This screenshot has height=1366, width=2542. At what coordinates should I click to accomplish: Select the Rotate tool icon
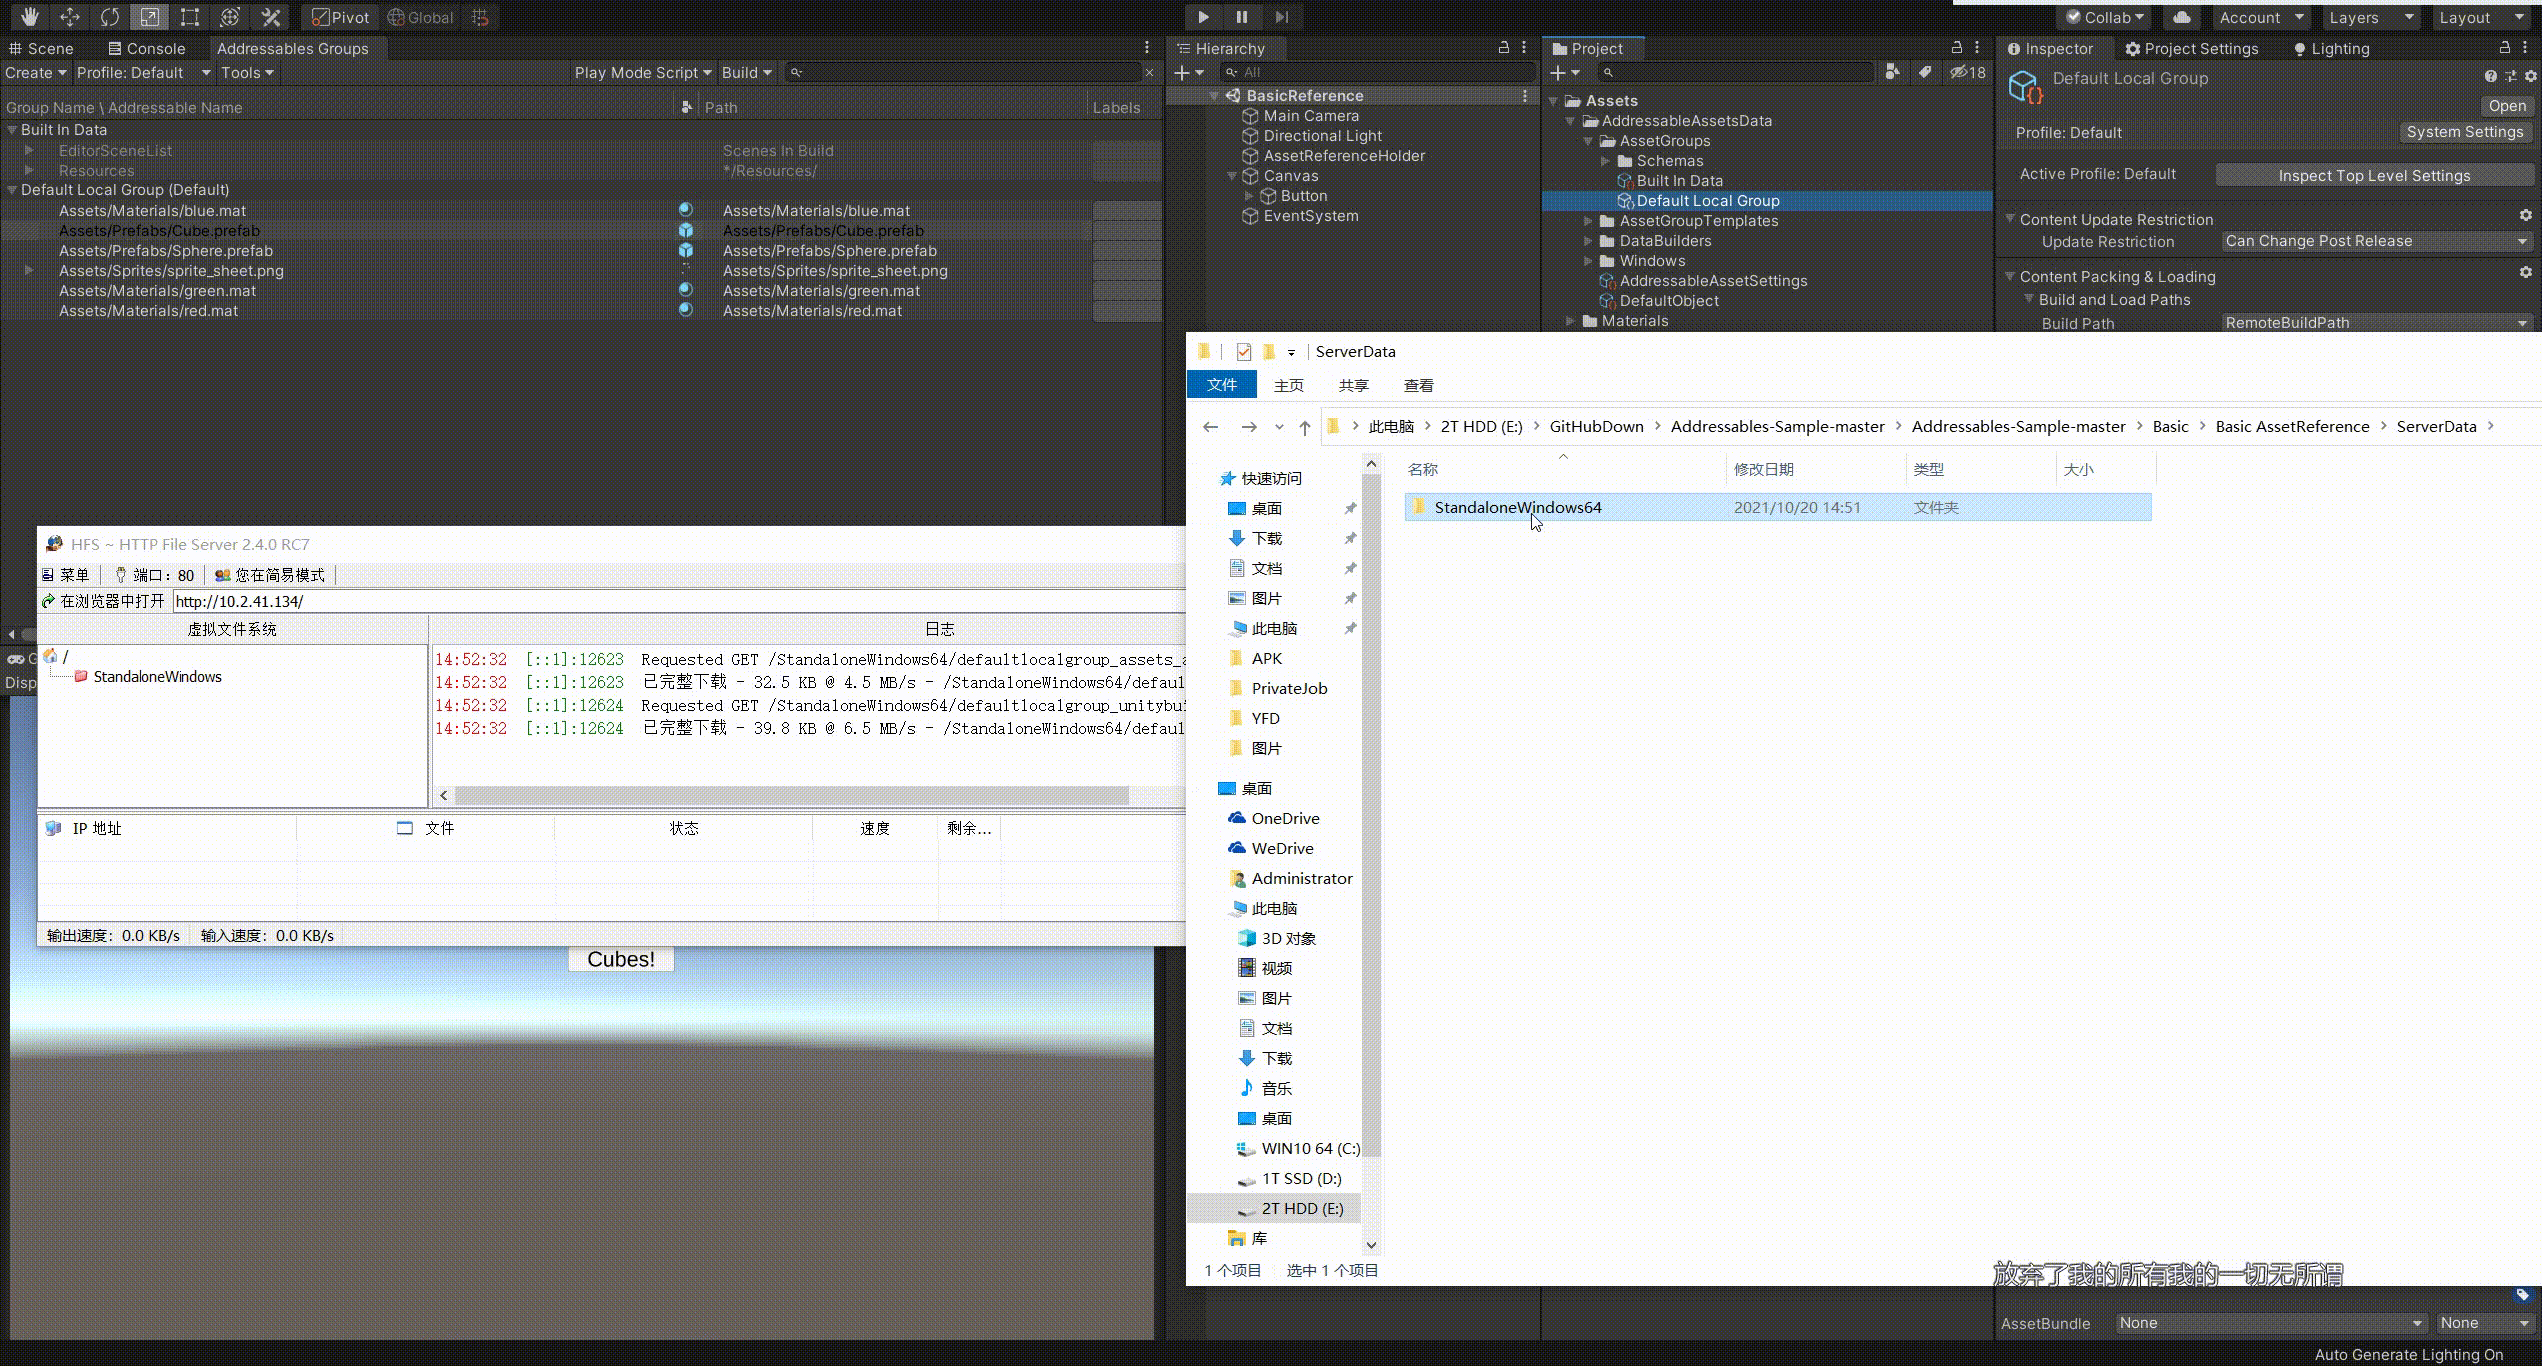click(x=109, y=17)
